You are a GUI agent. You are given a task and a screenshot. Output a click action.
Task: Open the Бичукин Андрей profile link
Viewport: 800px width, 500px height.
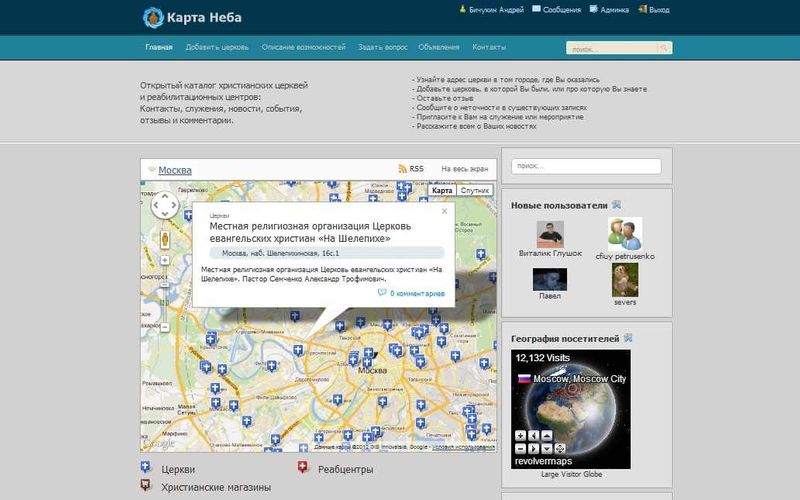pyautogui.click(x=496, y=10)
